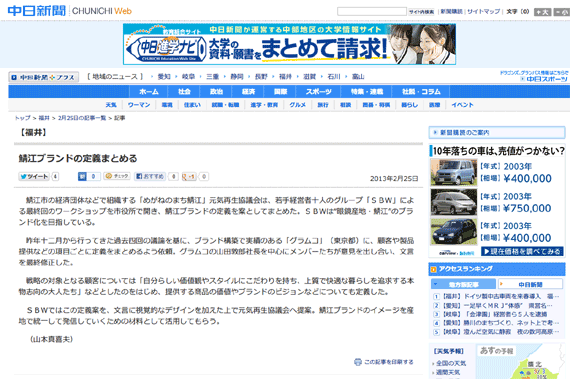
Task: Click the 中日進学ナビ banner advertisement
Action: coord(289,44)
